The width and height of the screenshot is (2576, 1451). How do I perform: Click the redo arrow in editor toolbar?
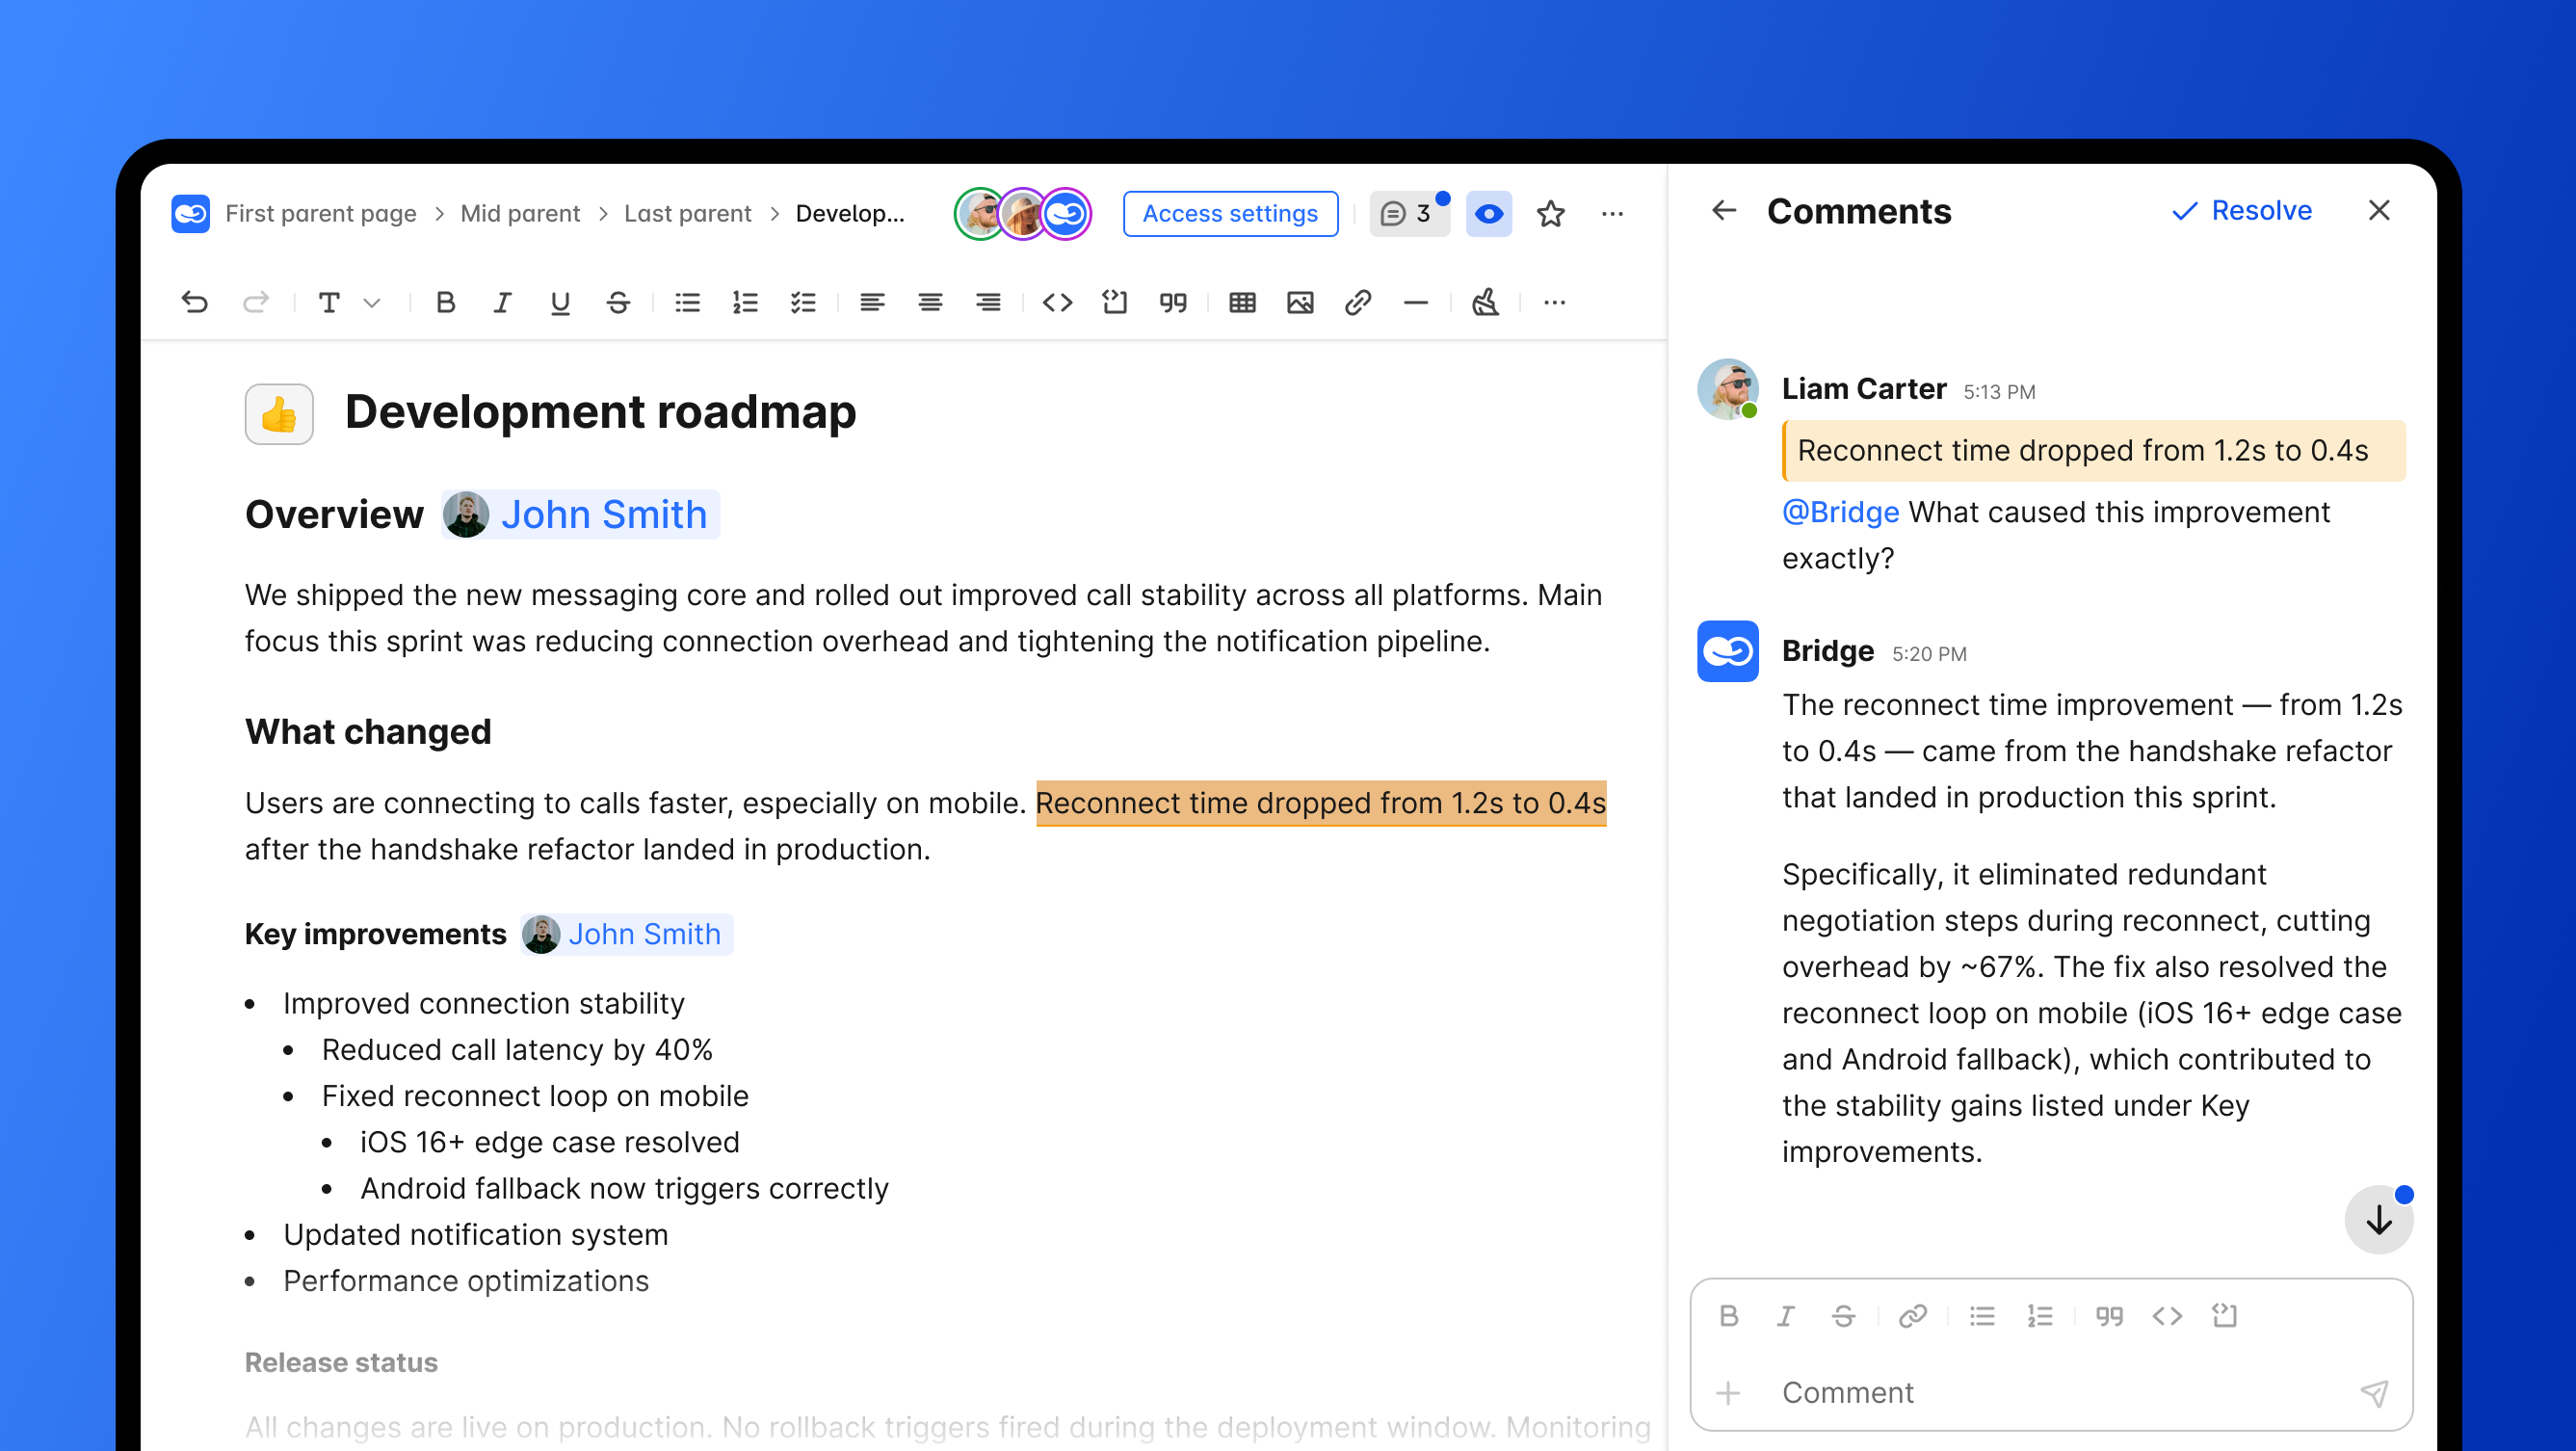tap(255, 302)
